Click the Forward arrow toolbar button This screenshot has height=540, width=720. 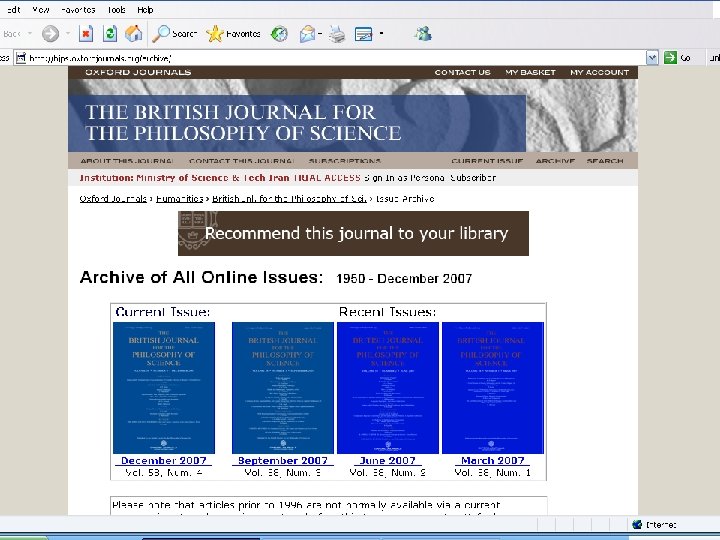[51, 34]
